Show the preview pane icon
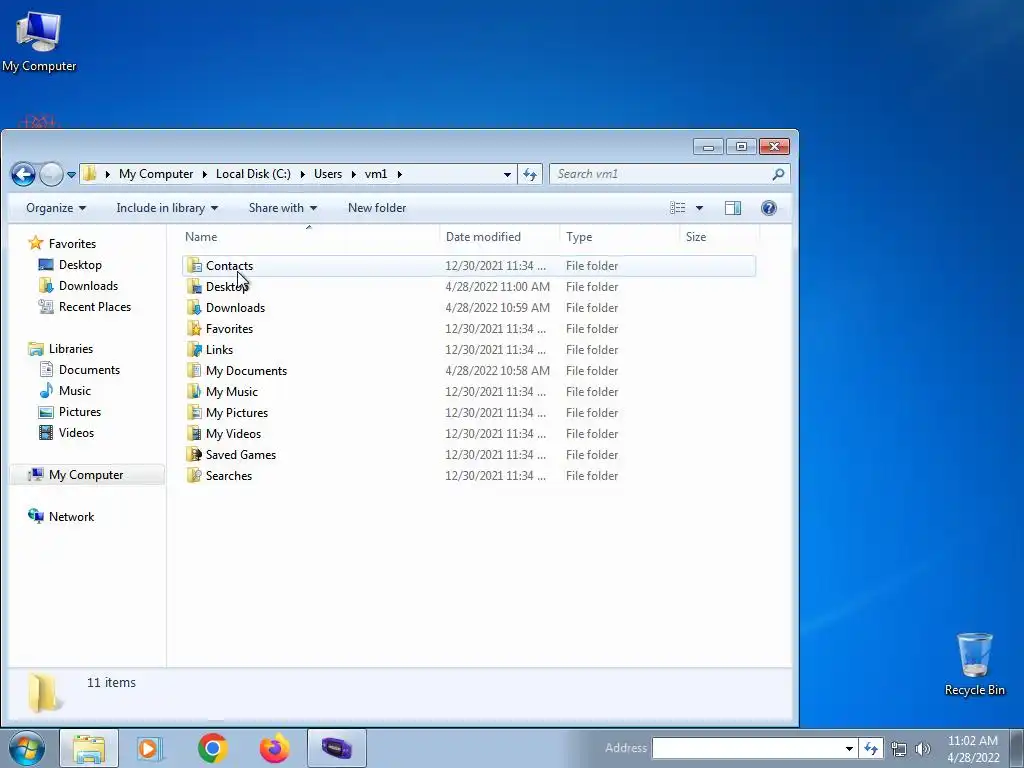This screenshot has height=768, width=1024. coord(733,208)
